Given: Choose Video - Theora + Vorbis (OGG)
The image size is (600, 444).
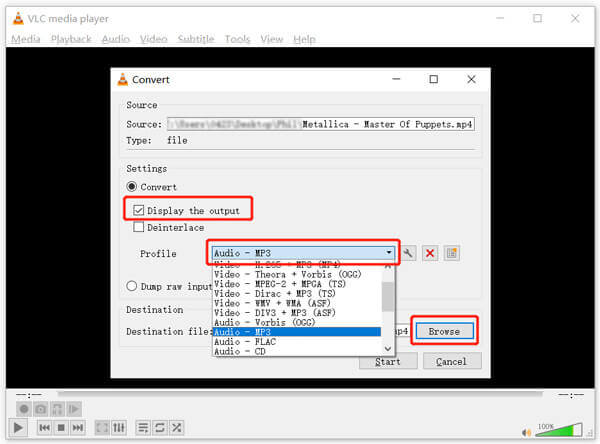Looking at the screenshot, I should [297, 274].
